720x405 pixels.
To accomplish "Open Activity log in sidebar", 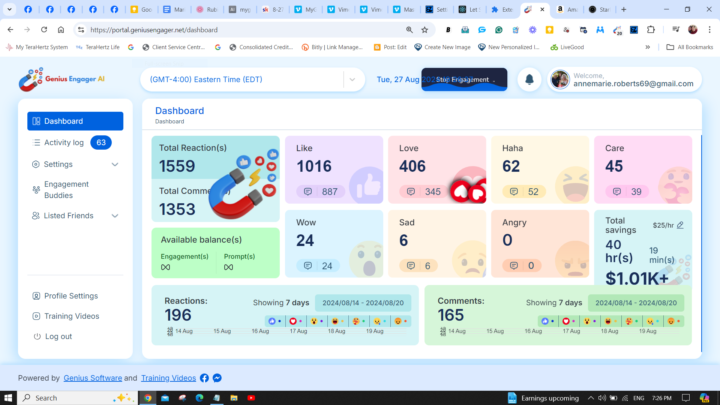I will pyautogui.click(x=64, y=143).
